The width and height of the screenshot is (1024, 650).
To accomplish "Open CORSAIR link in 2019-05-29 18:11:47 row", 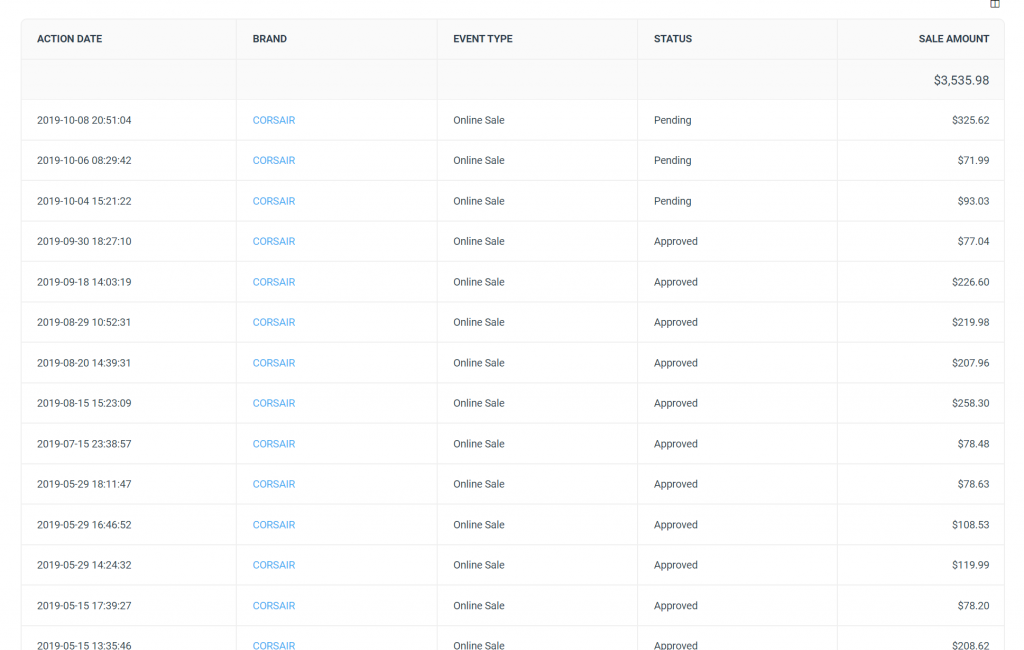I will pyautogui.click(x=274, y=485).
